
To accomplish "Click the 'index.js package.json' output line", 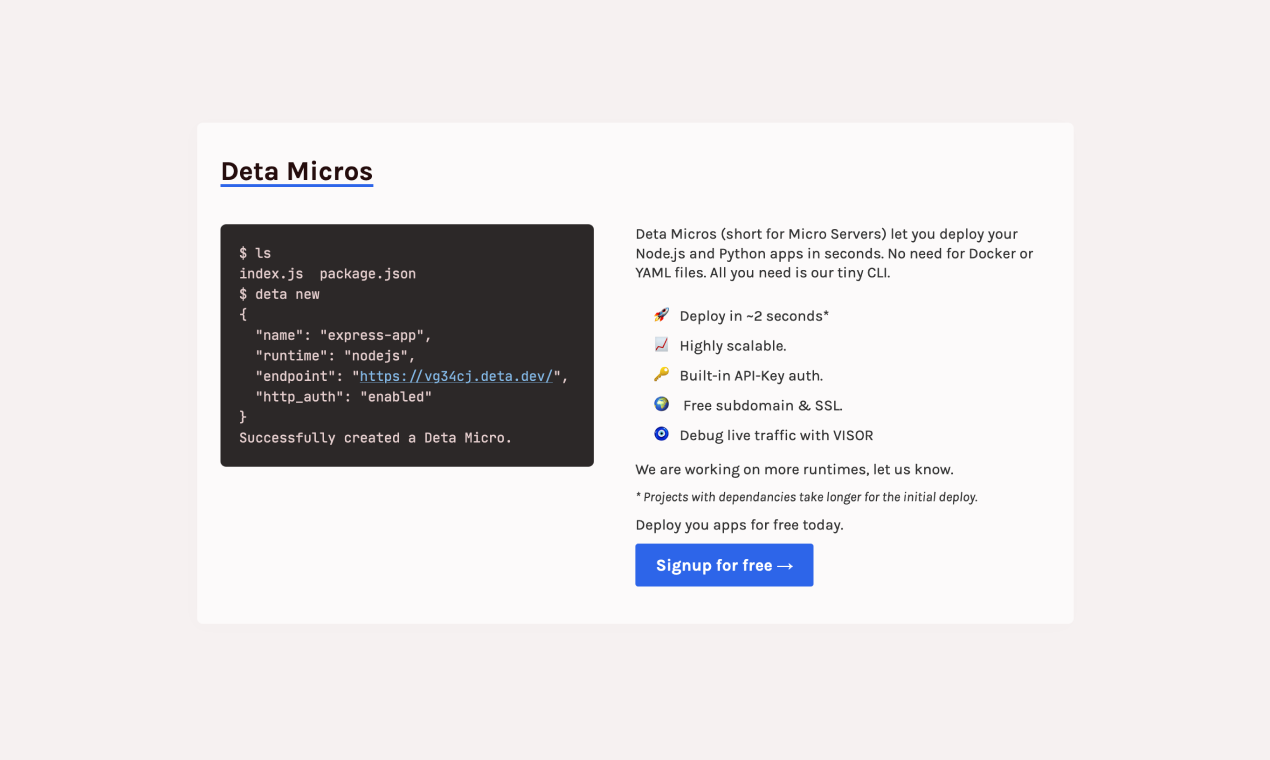I will (x=327, y=273).
